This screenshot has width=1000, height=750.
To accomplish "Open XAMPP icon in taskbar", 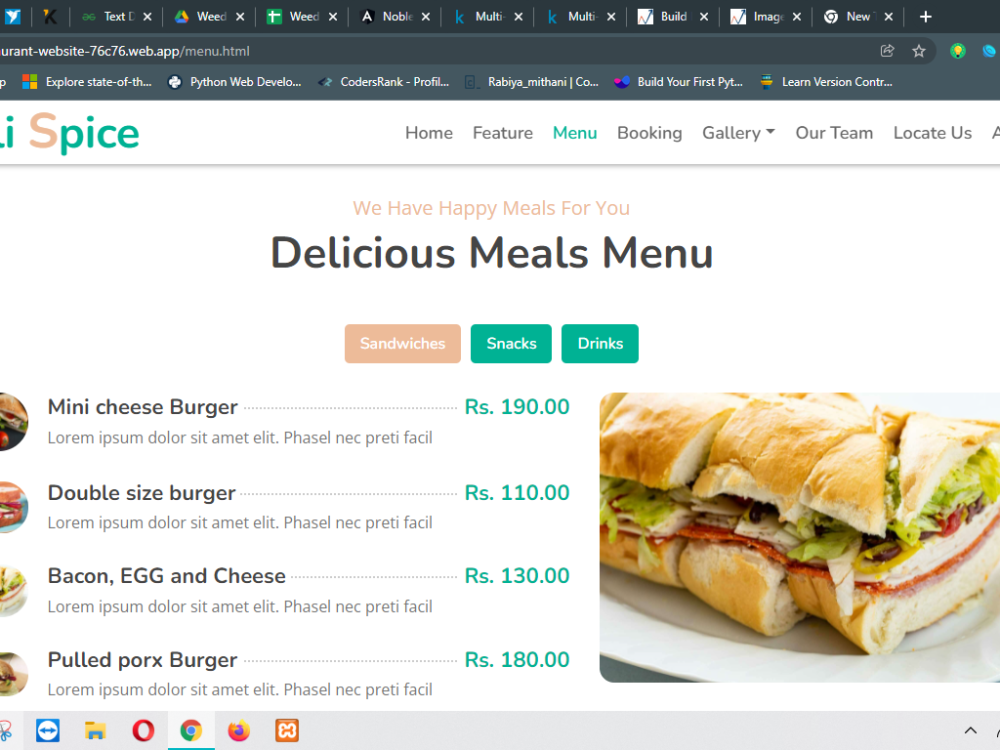I will click(287, 730).
